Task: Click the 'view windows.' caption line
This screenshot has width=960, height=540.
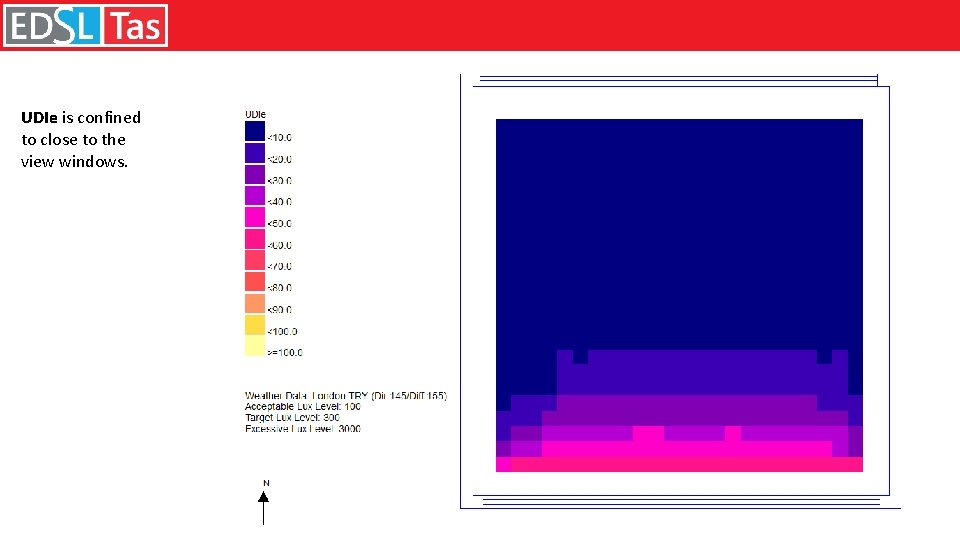Action: 74,162
